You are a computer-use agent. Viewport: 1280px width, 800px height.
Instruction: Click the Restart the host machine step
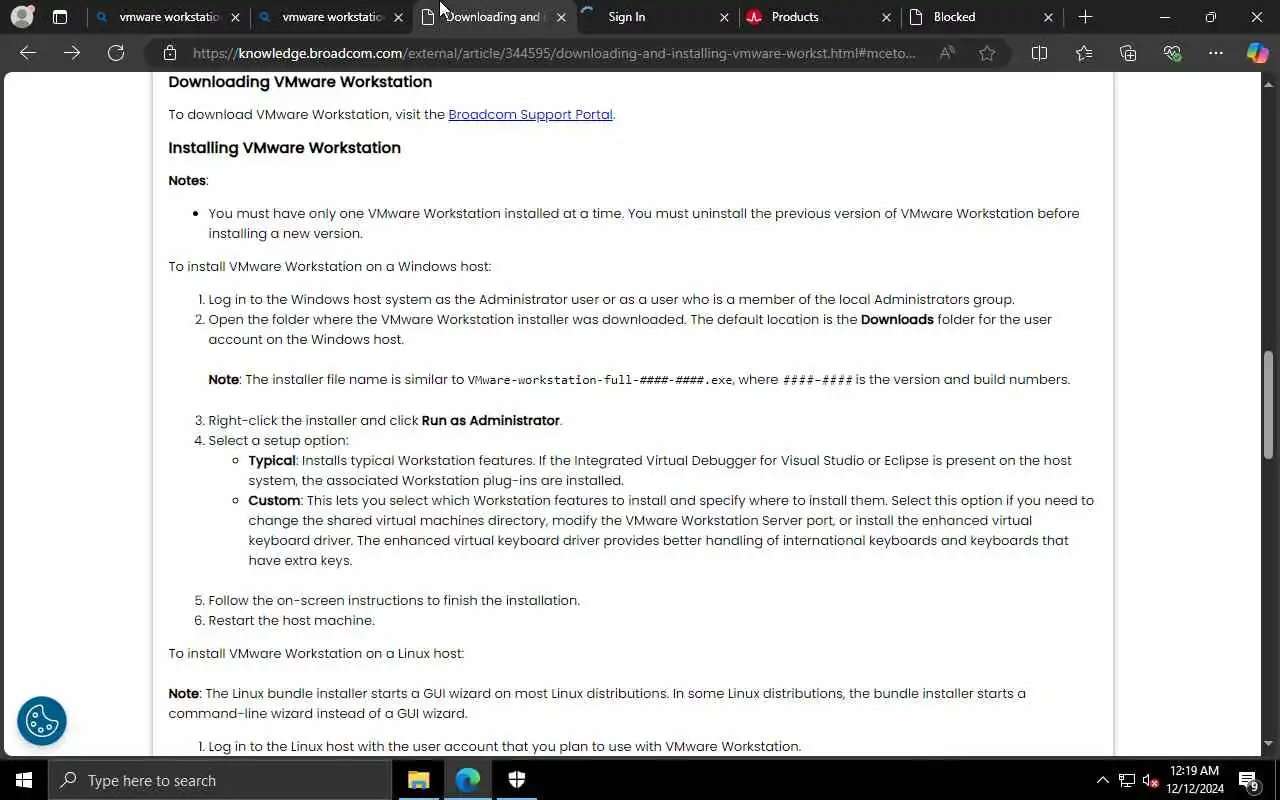point(291,620)
